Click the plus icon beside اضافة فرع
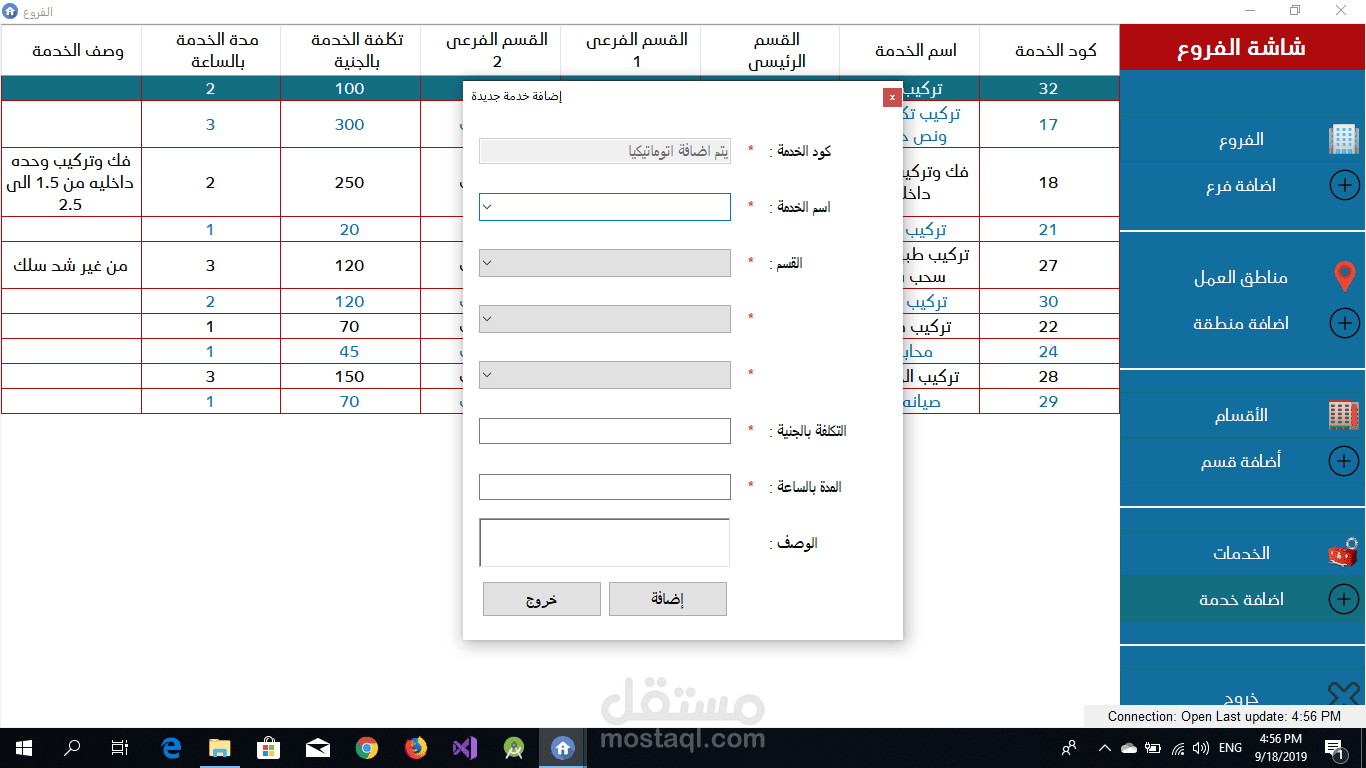Viewport: 1366px width, 768px height. click(1344, 186)
